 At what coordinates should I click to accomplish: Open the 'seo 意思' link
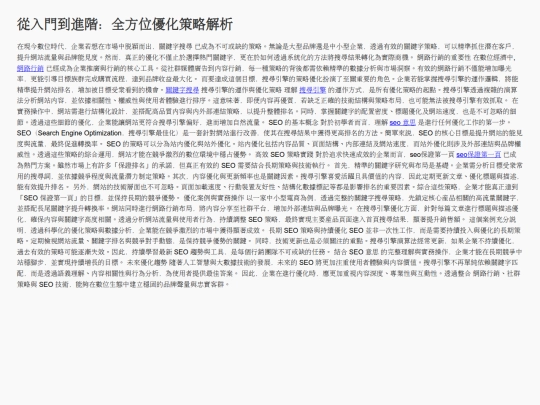[403, 122]
